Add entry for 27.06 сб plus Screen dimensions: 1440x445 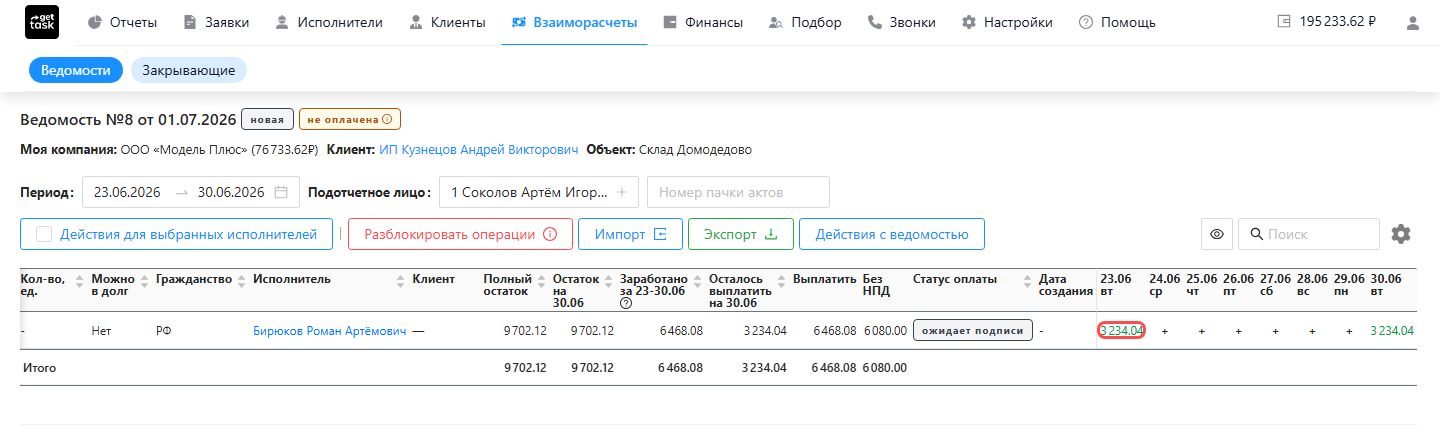click(1276, 331)
